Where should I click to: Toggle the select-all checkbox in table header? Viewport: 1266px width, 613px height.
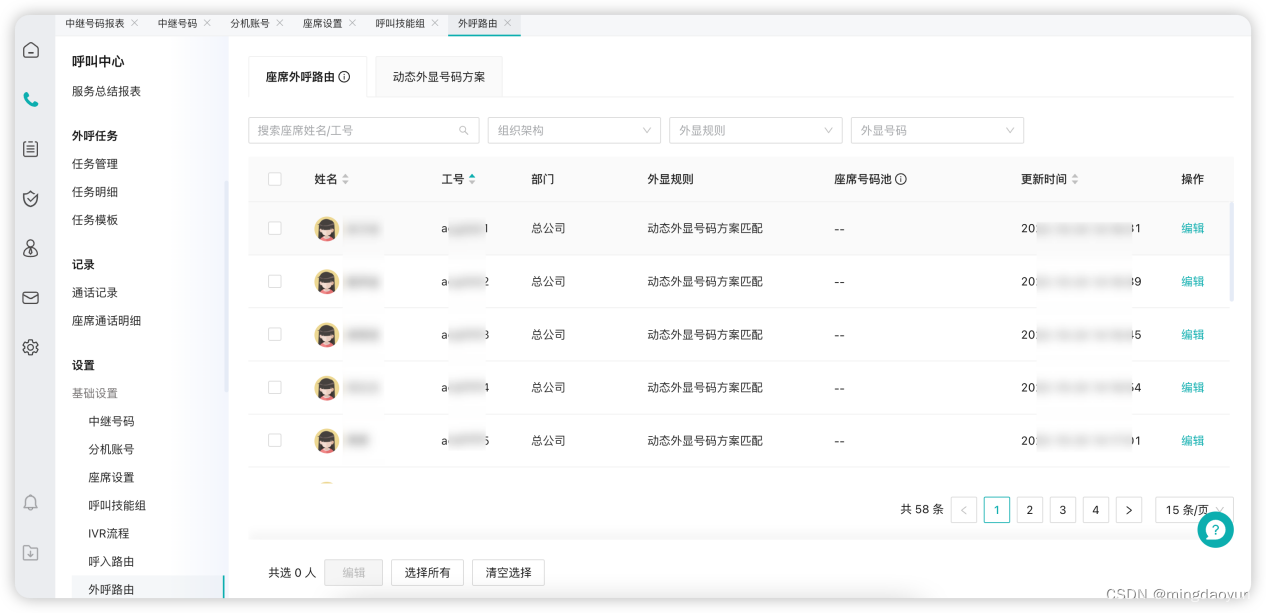pyautogui.click(x=277, y=179)
